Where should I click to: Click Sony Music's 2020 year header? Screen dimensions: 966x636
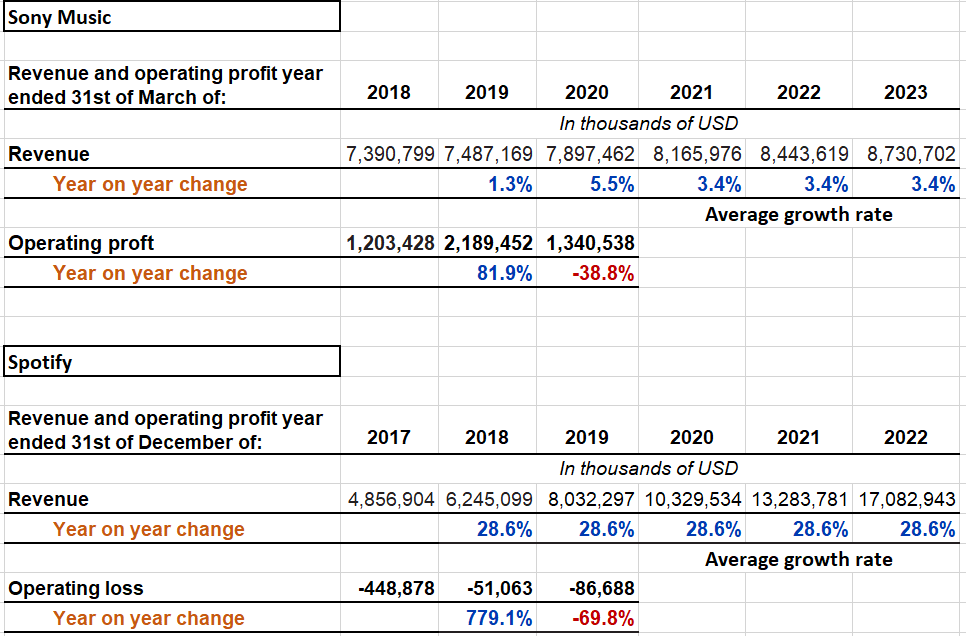[x=586, y=92]
